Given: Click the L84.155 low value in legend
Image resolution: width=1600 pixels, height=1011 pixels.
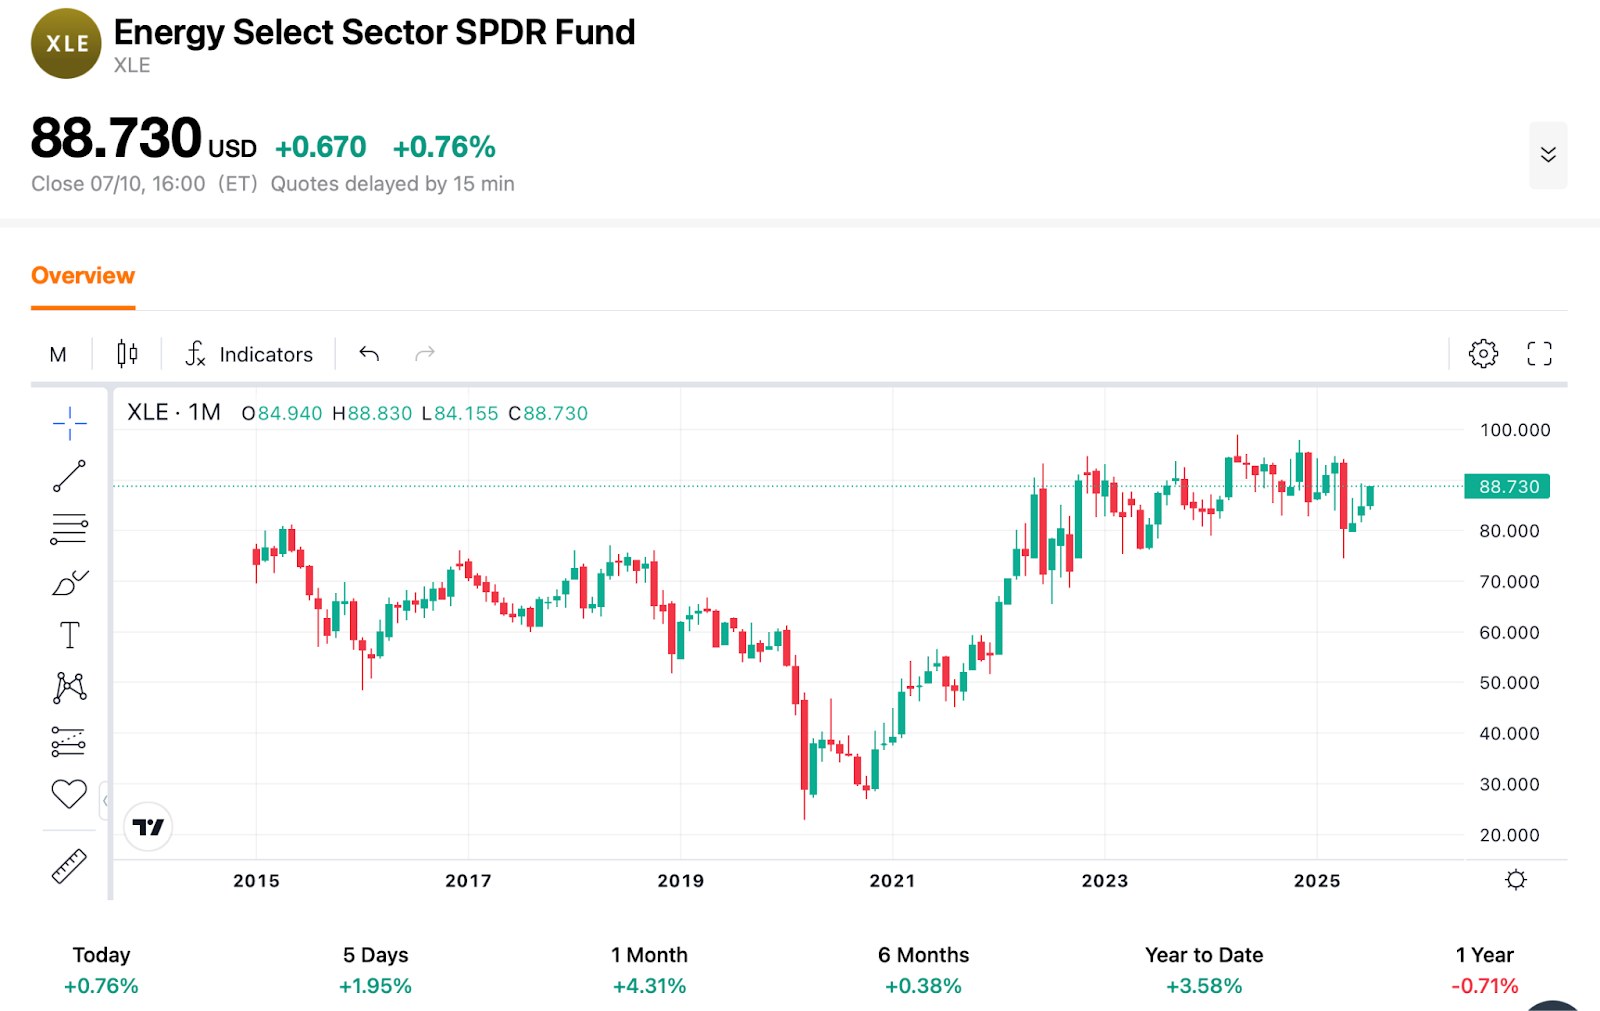Looking at the screenshot, I should (460, 413).
